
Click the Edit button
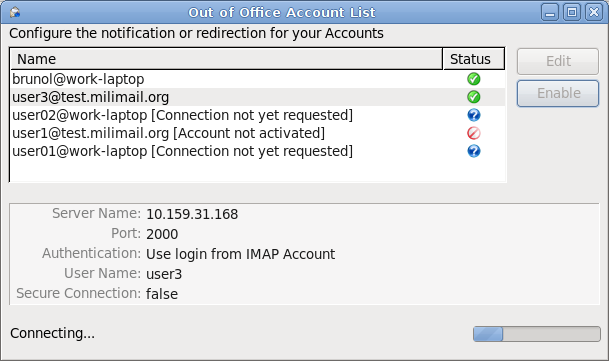point(558,61)
